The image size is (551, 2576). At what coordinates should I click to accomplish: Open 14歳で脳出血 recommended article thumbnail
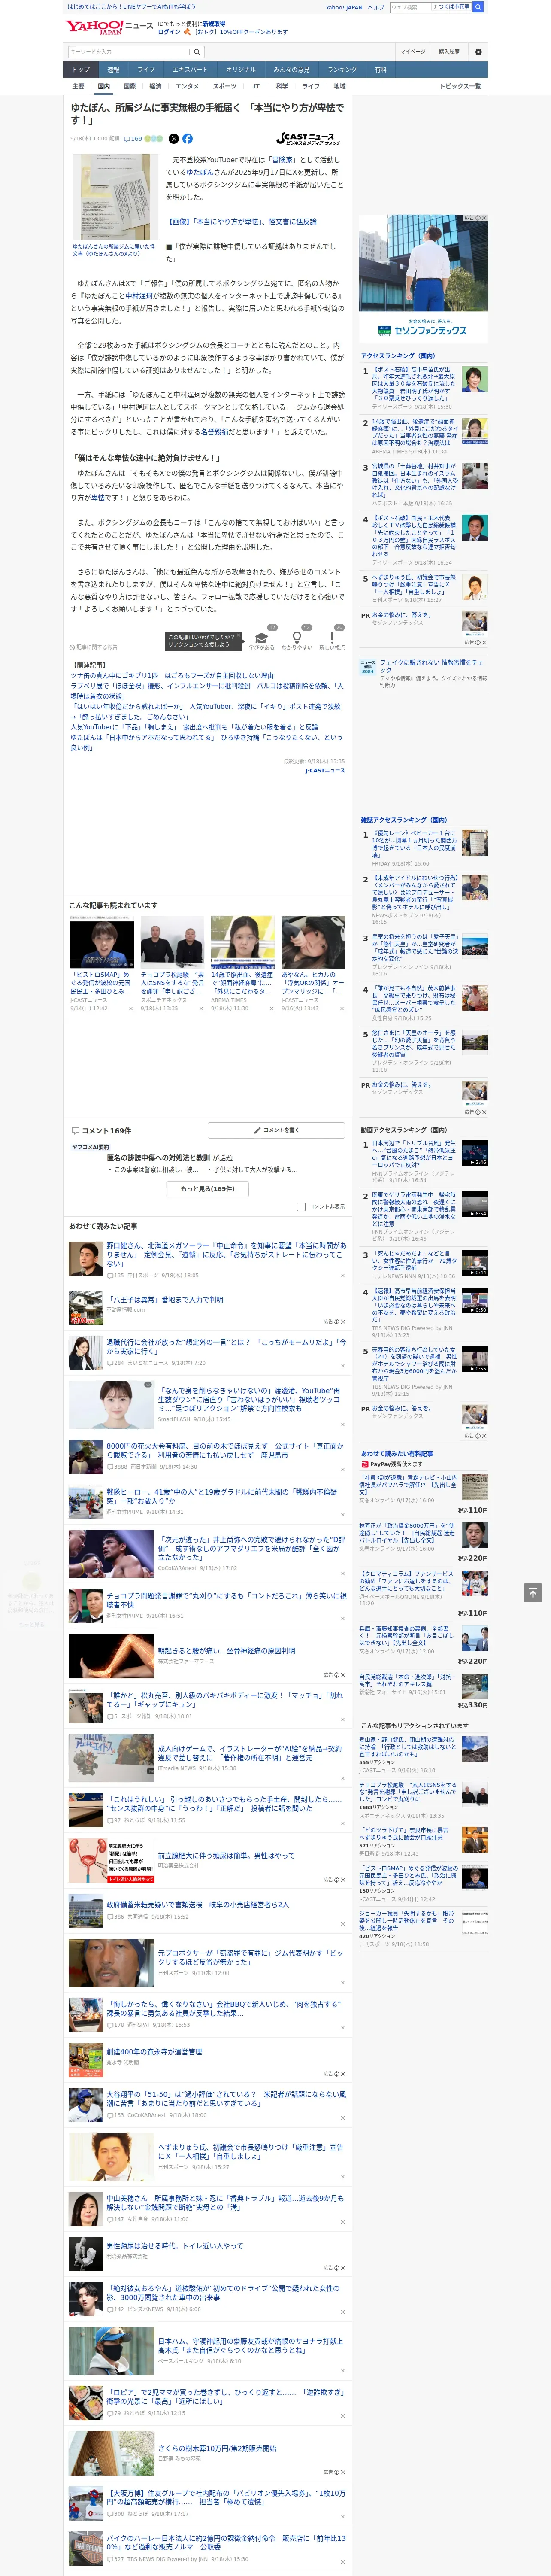[x=242, y=942]
